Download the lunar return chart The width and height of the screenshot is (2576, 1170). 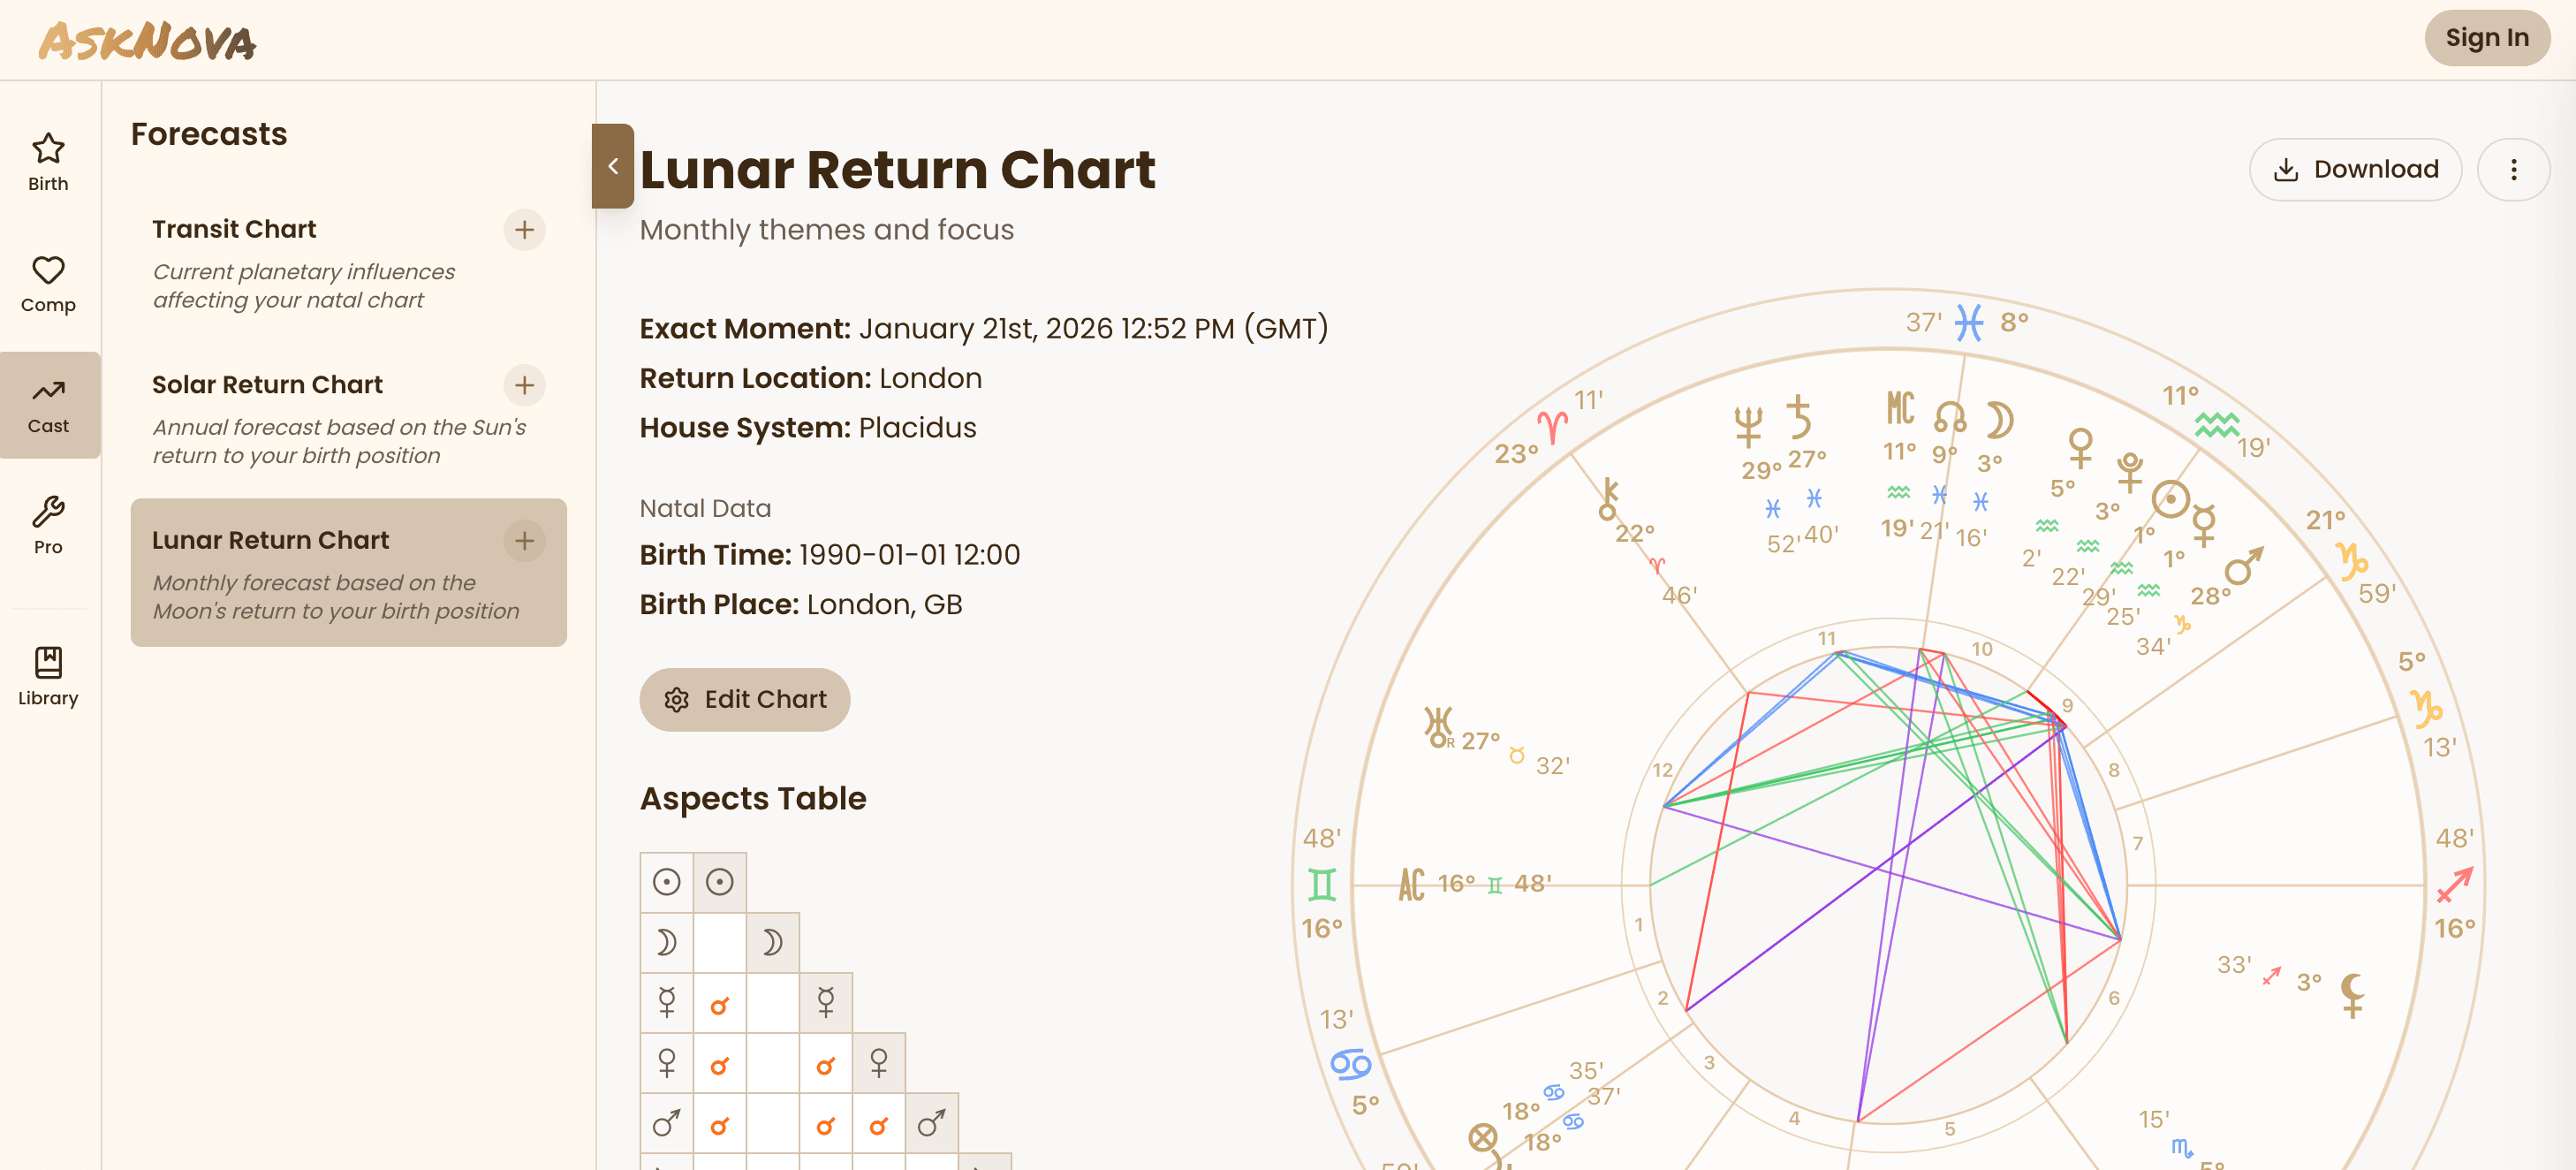pos(2355,169)
